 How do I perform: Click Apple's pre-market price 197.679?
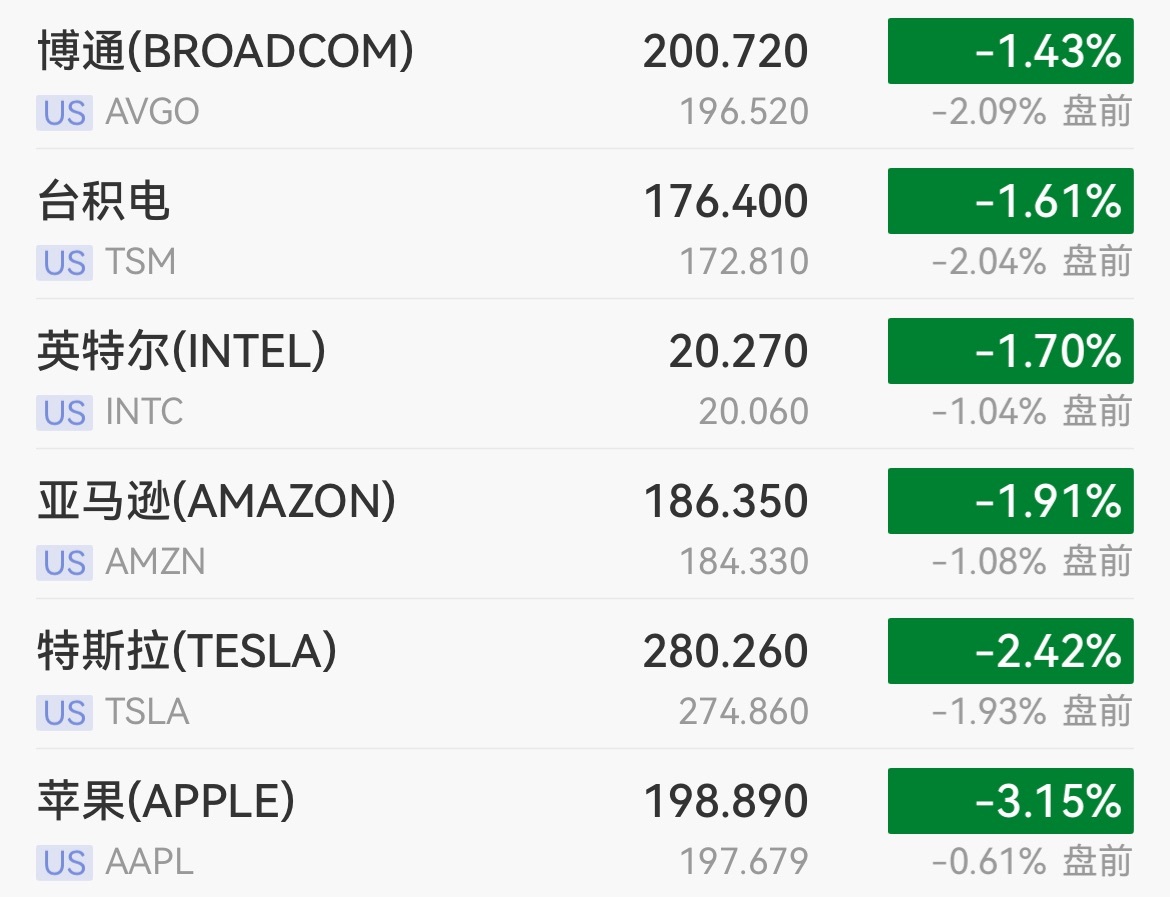743,862
